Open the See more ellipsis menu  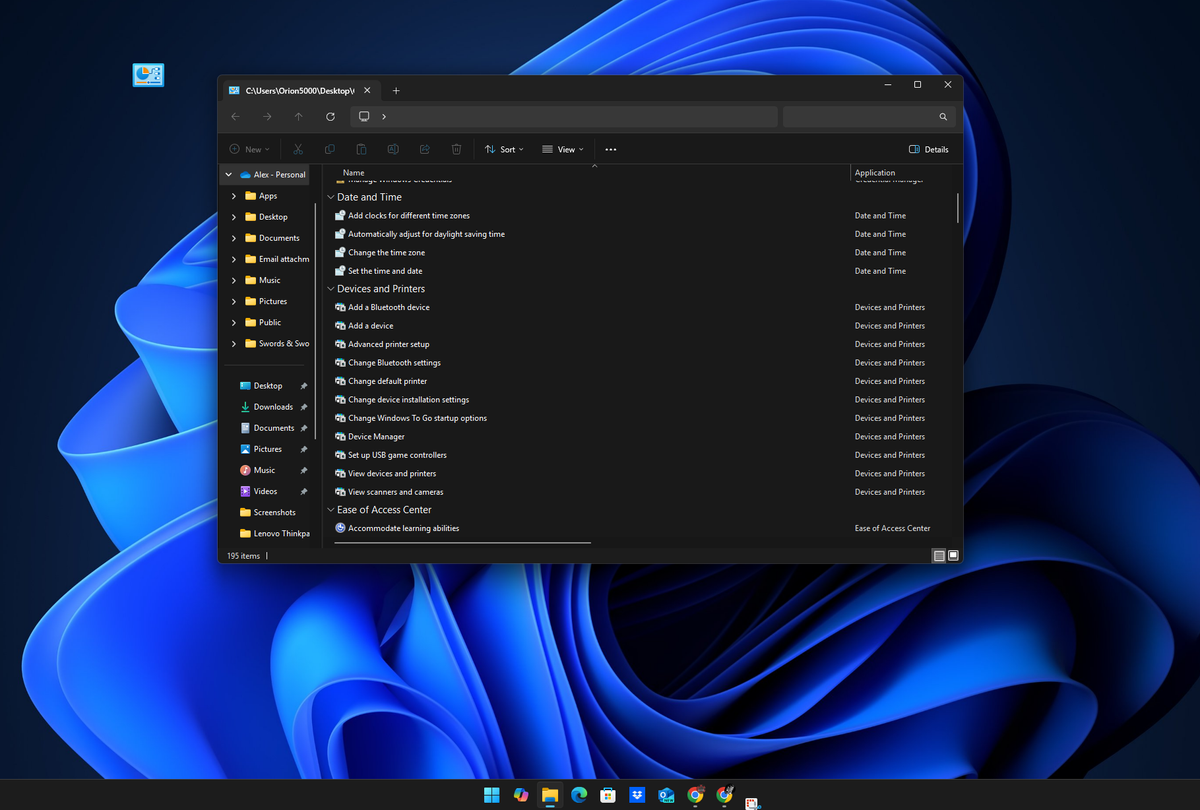click(610, 149)
